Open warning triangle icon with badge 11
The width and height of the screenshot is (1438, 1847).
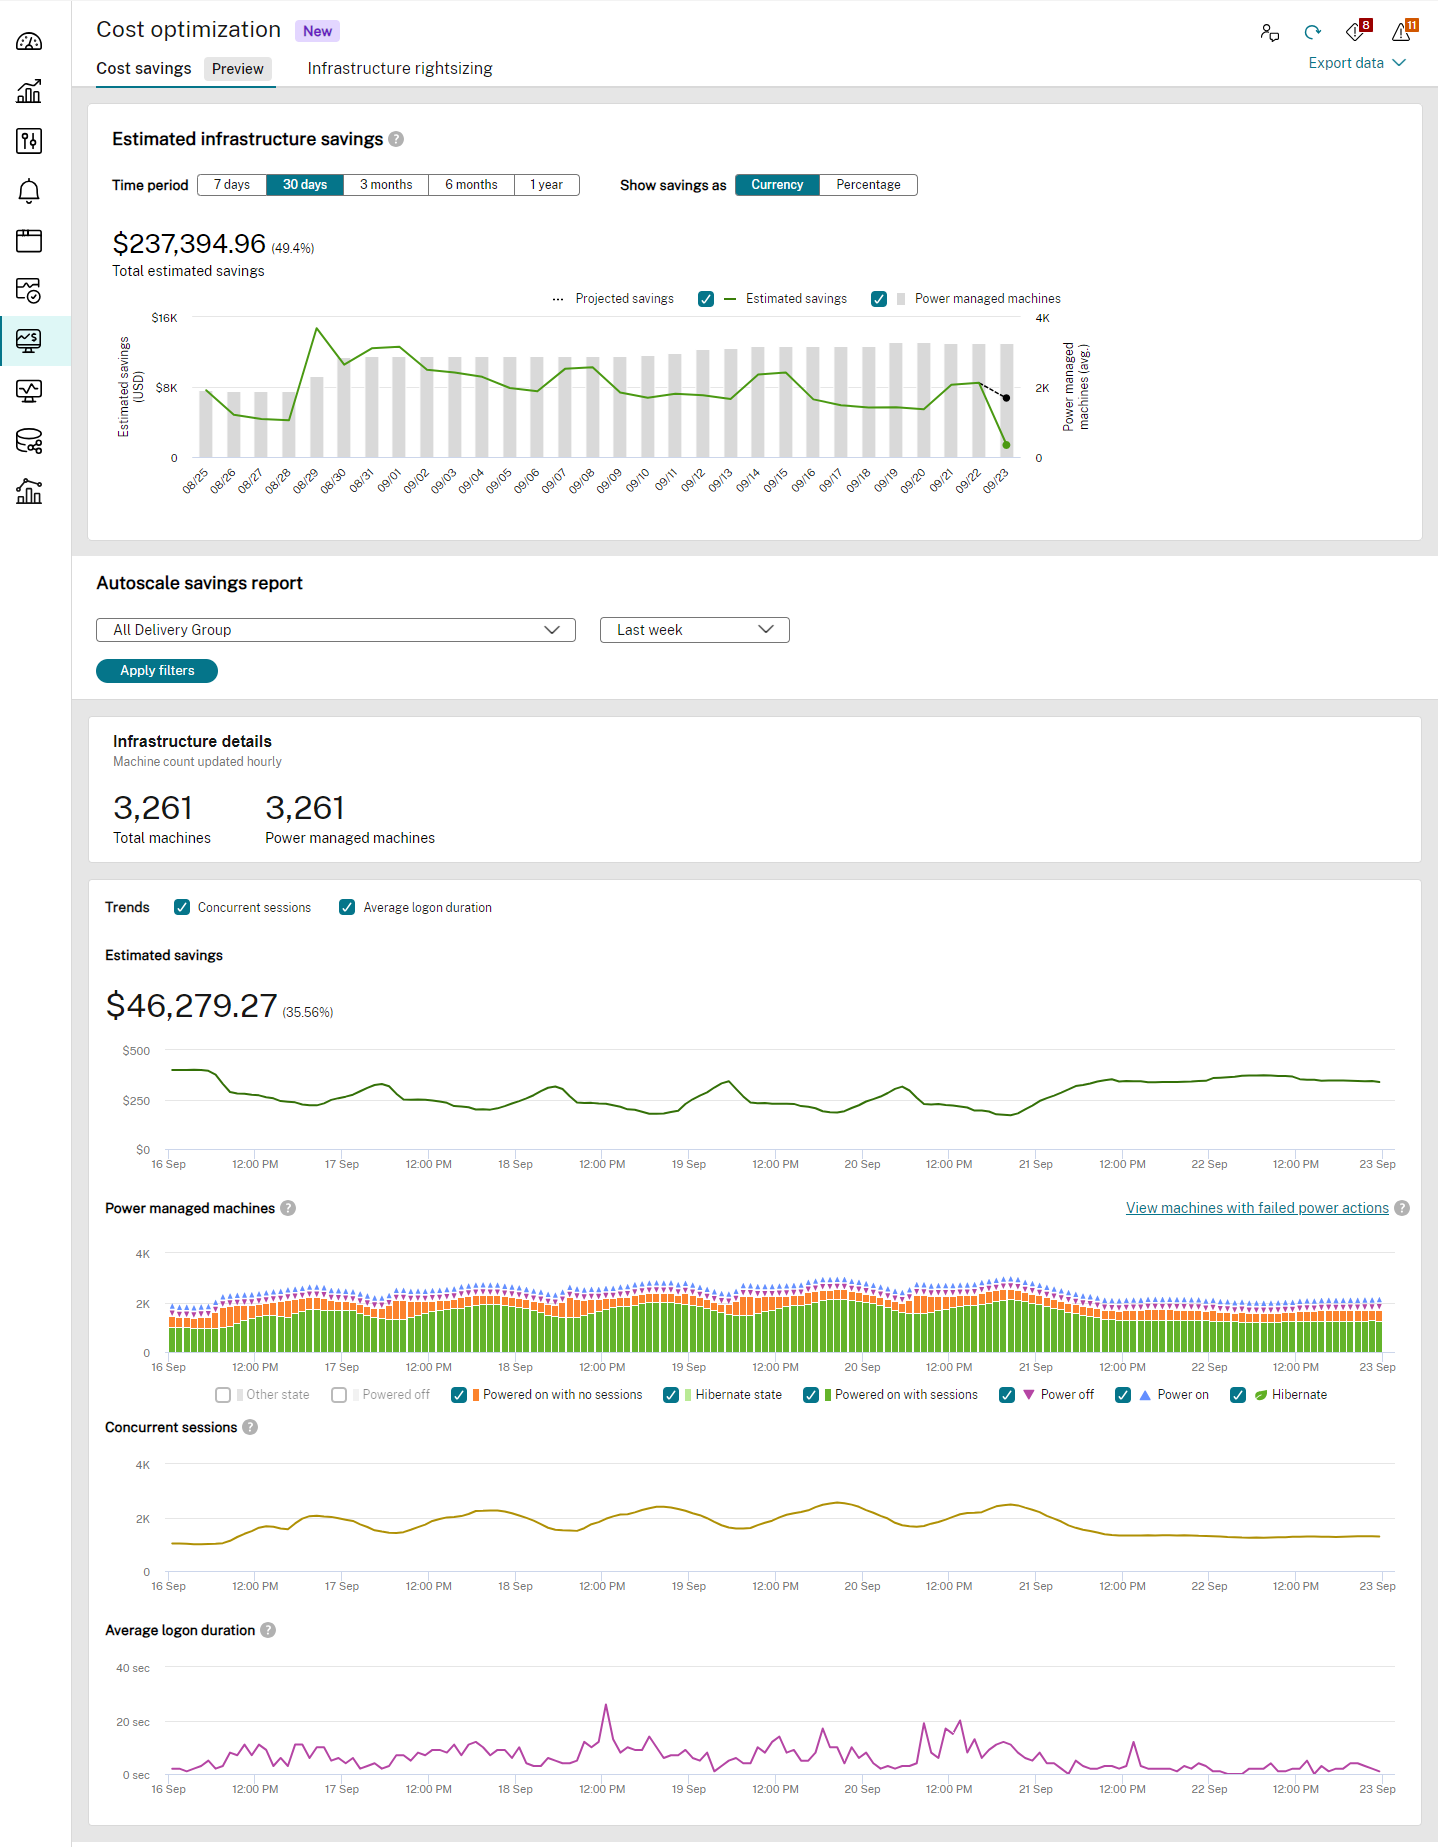[1402, 32]
